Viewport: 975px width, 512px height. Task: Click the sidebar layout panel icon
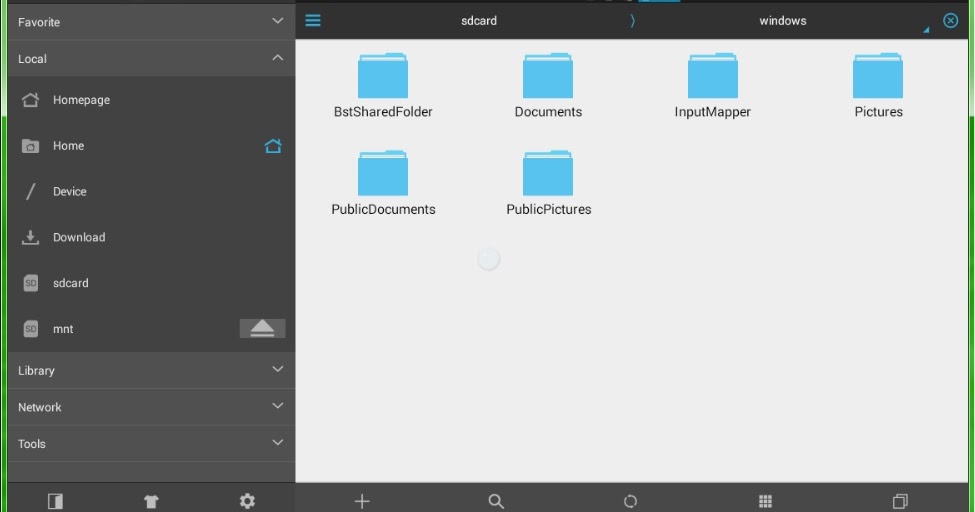pyautogui.click(x=55, y=501)
